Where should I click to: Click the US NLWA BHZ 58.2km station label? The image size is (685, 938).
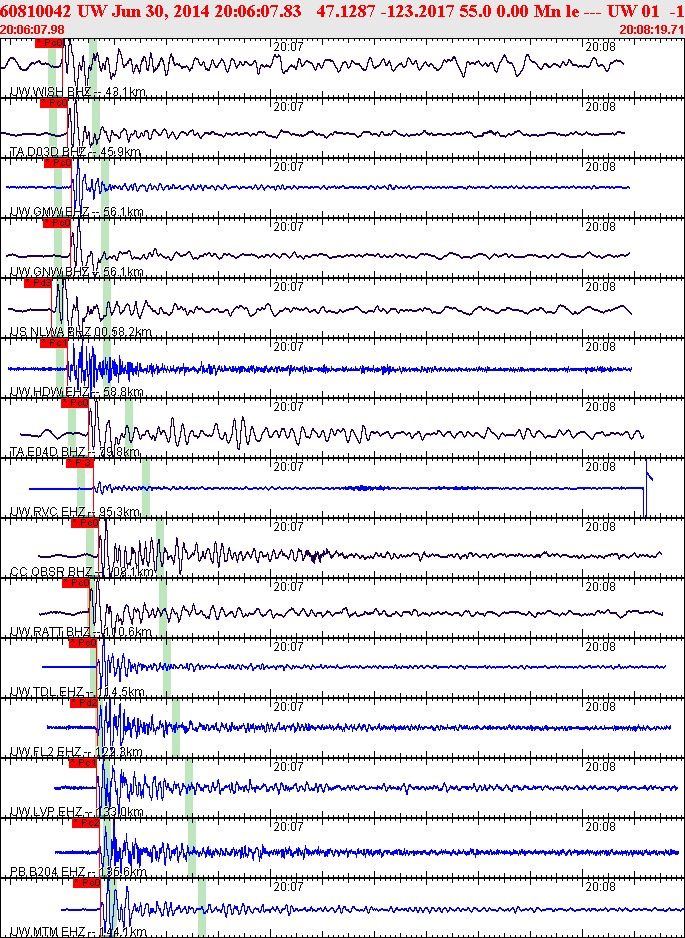(x=81, y=332)
